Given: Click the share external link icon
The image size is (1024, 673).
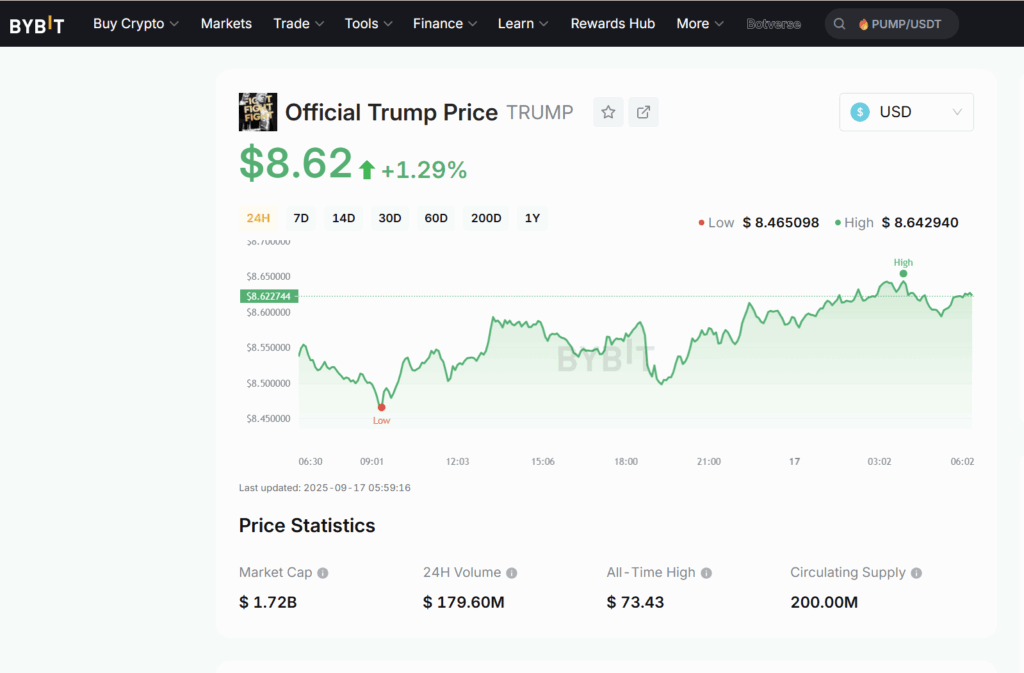Looking at the screenshot, I should 644,112.
